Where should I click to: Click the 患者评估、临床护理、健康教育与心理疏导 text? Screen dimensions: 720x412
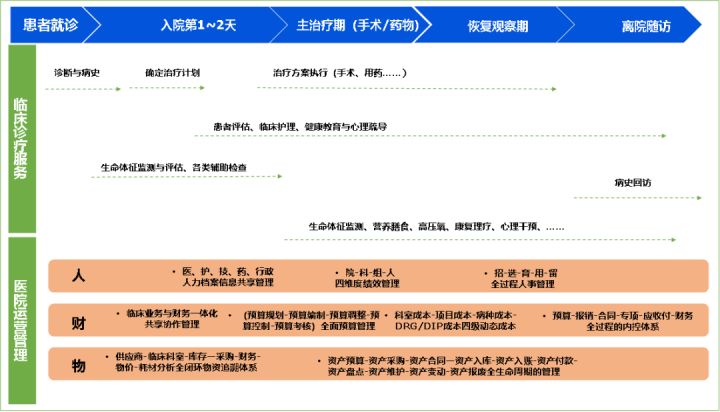(300, 126)
